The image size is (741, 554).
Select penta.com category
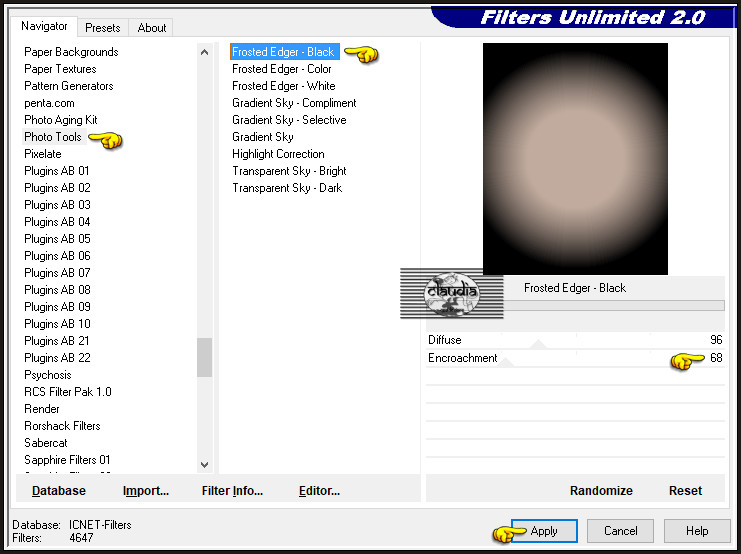[x=49, y=103]
